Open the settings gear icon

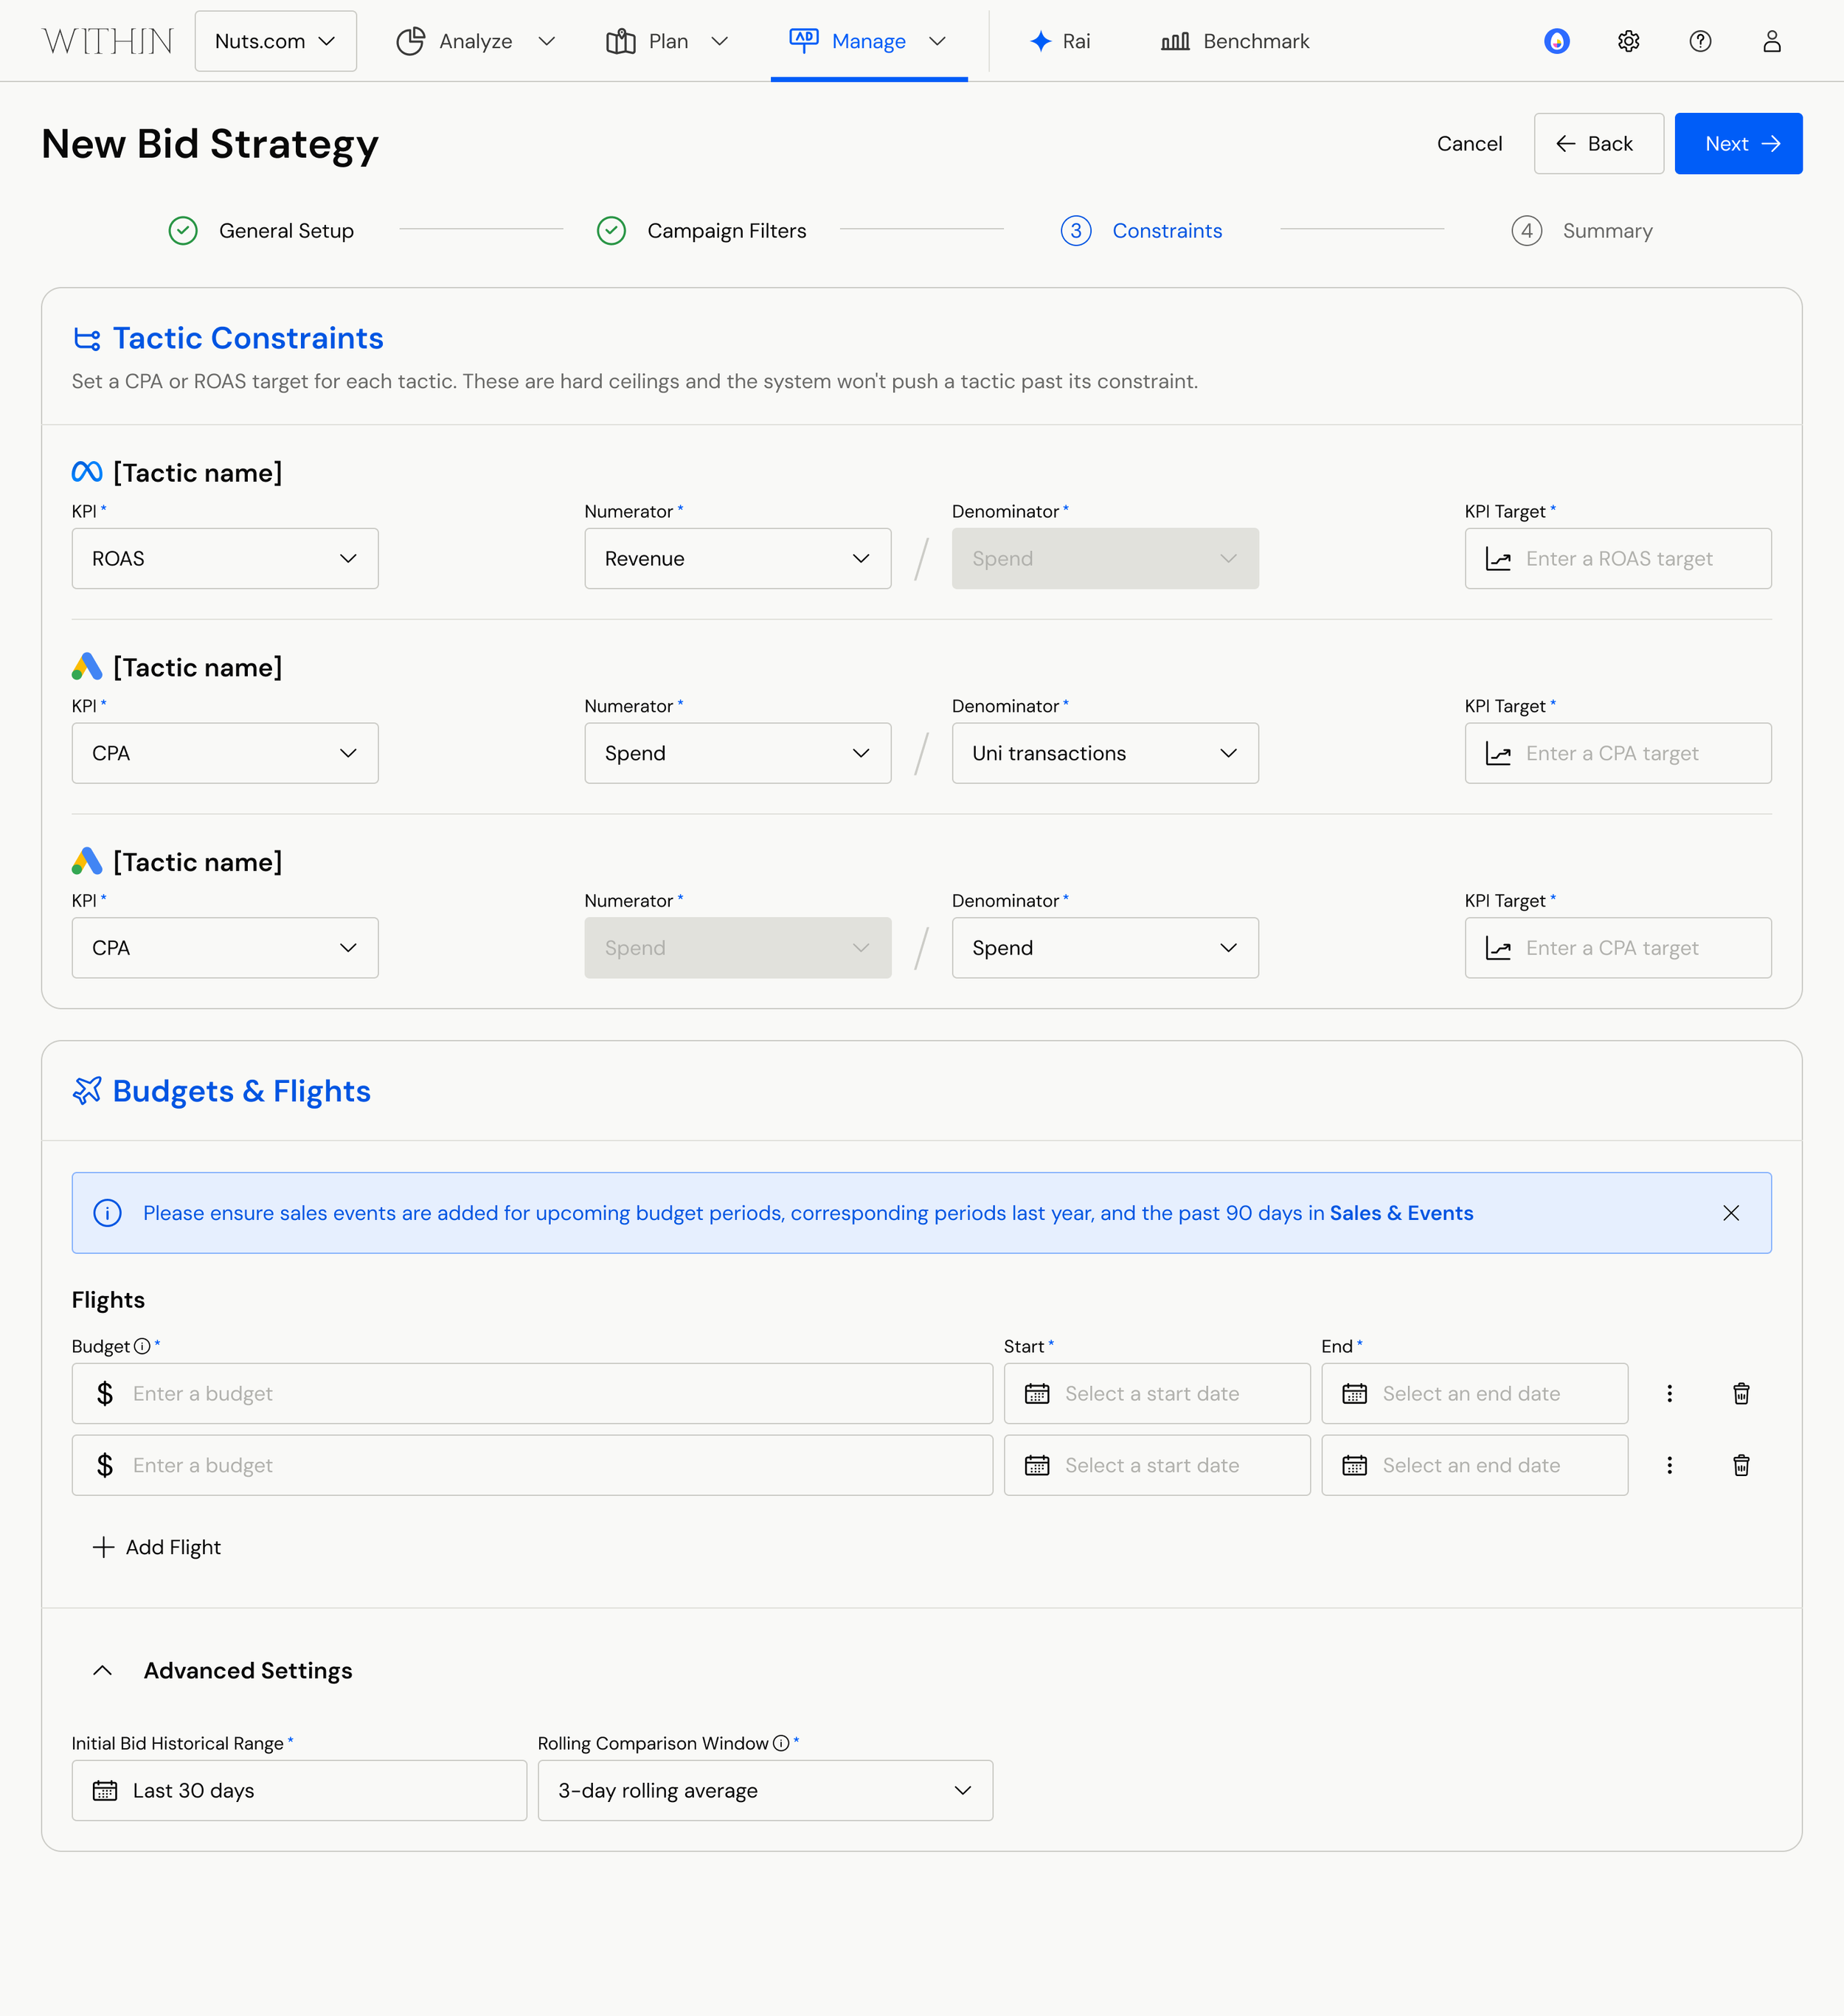point(1628,41)
